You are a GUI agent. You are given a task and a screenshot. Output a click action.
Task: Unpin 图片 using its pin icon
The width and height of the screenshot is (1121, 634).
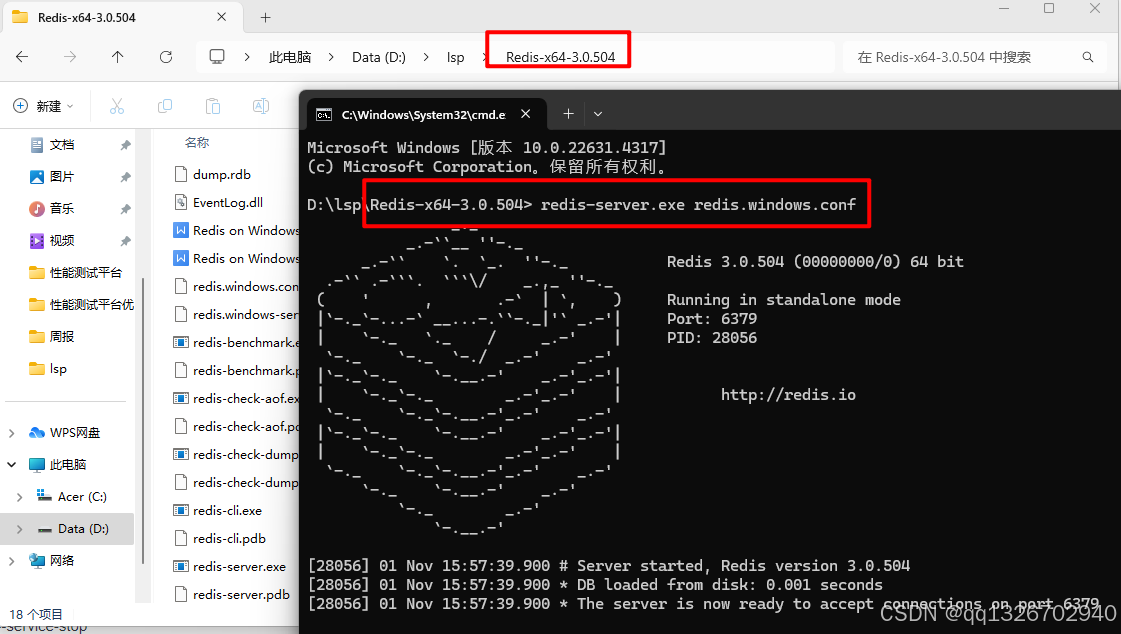pyautogui.click(x=125, y=177)
